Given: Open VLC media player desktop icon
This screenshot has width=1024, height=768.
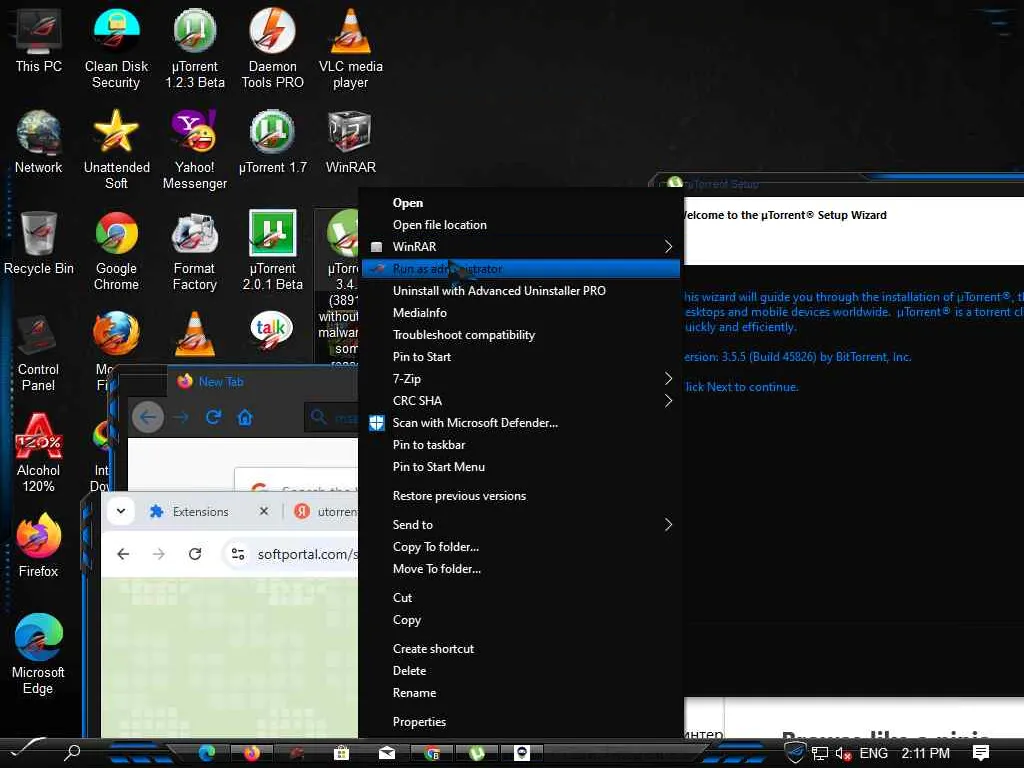Looking at the screenshot, I should 351,49.
